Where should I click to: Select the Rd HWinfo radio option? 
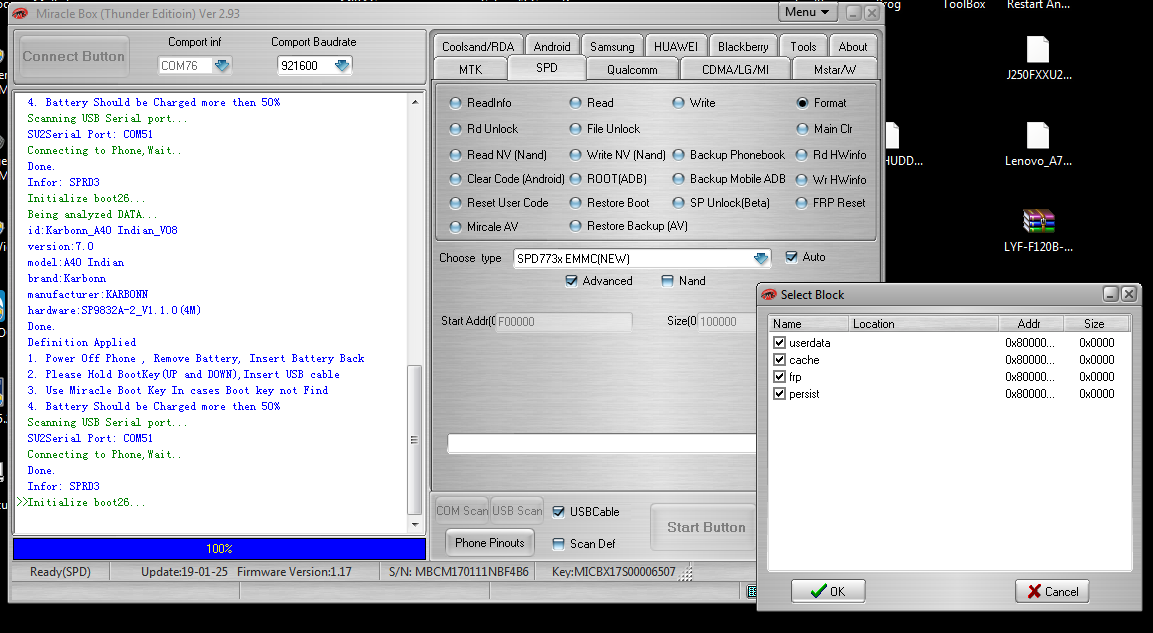(802, 155)
